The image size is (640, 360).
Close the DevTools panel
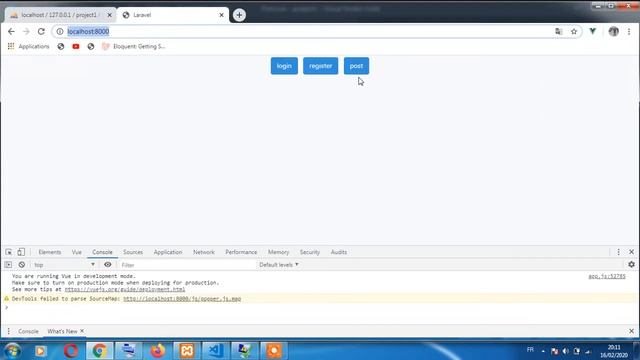[x=631, y=252]
